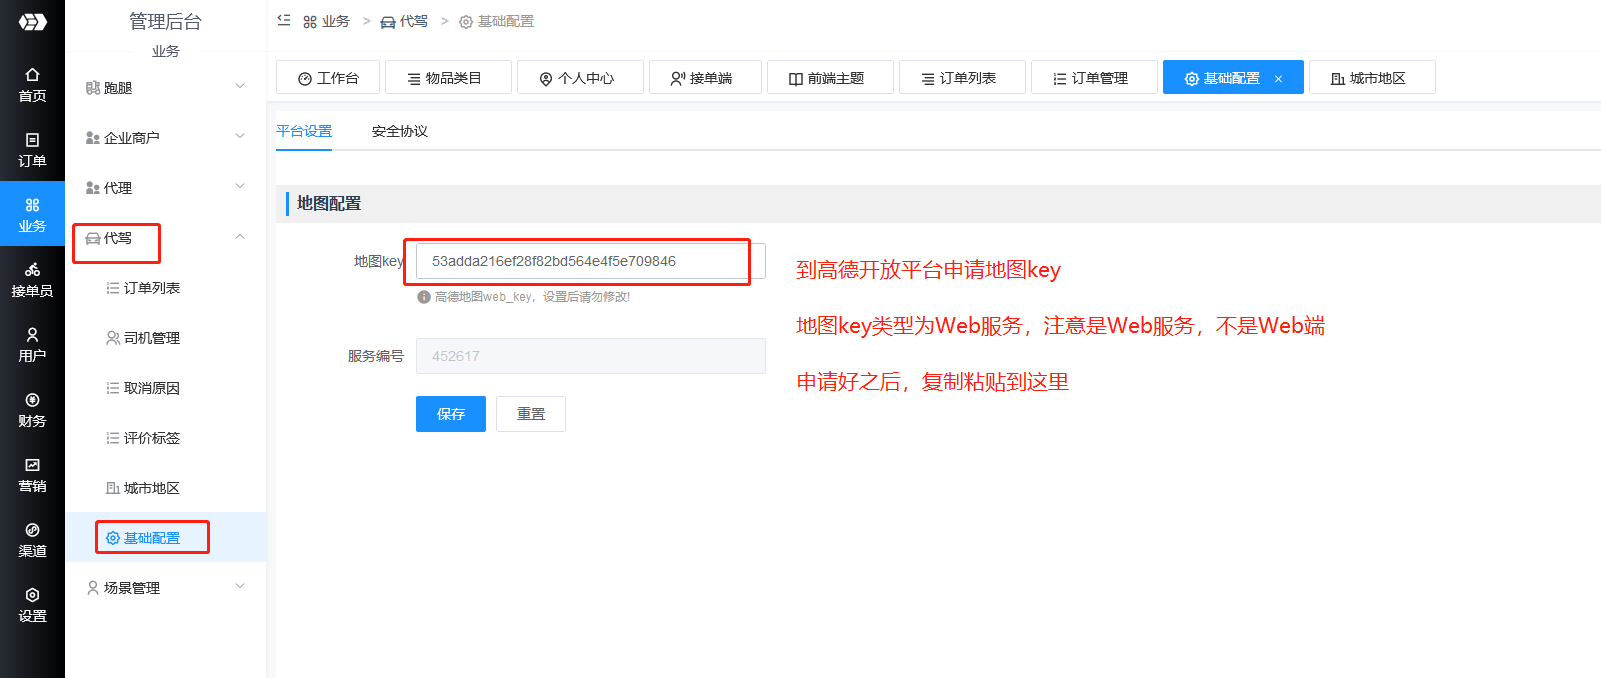Click the menu collapse icon in breadcrumb bar

pyautogui.click(x=284, y=21)
